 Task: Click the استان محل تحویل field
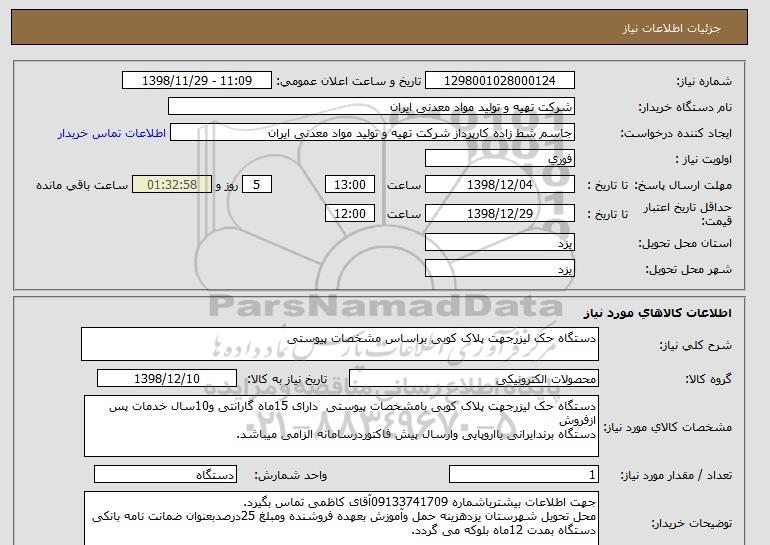pos(499,243)
